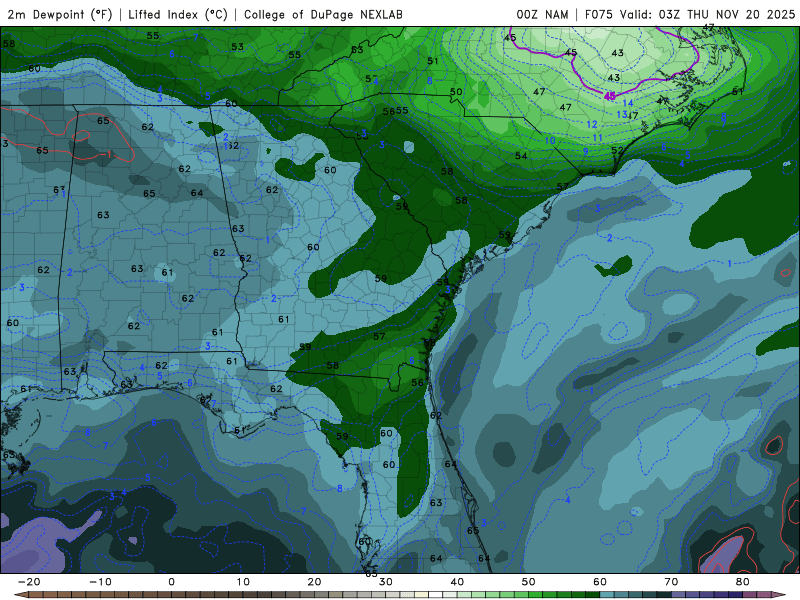Click the '-10' label on the color scale
The image size is (800, 600).
pyautogui.click(x=100, y=582)
